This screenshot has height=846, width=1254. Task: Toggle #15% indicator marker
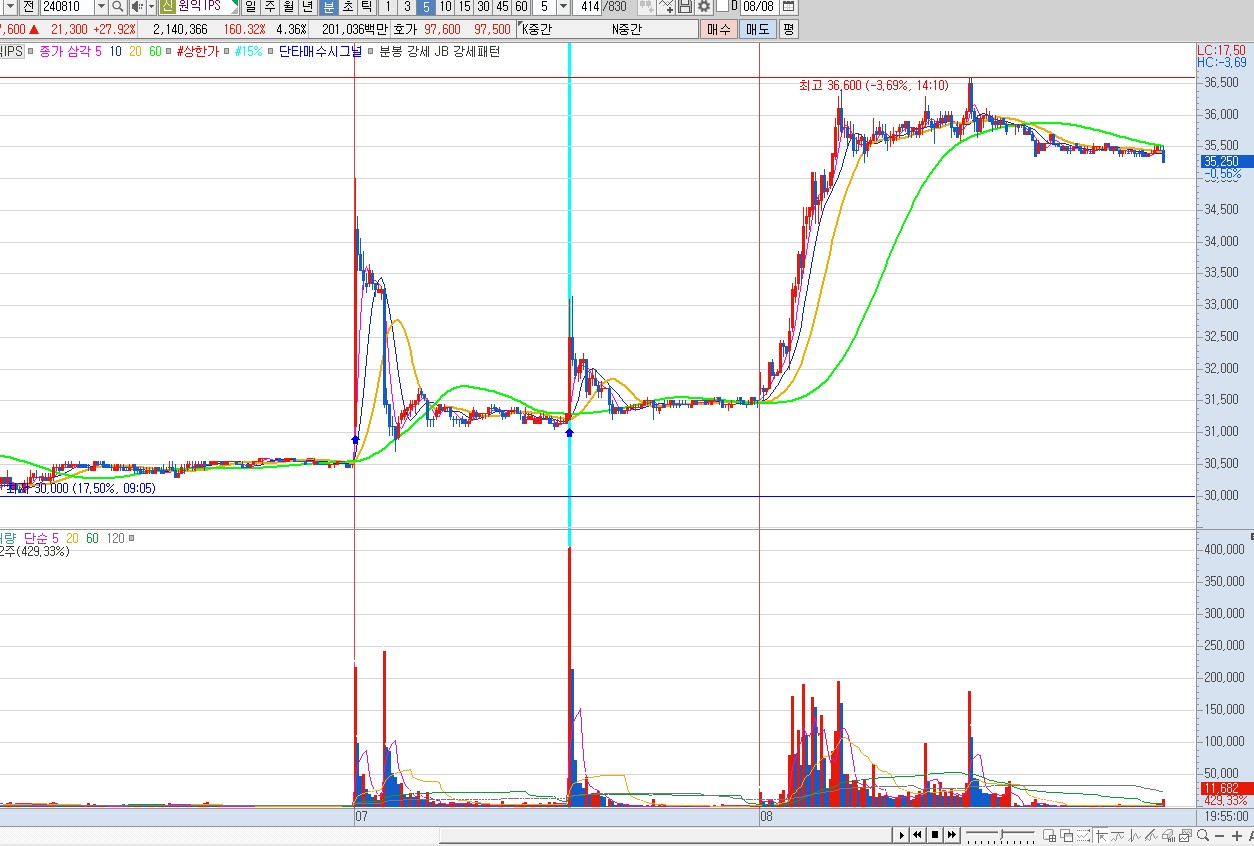[x=228, y=51]
